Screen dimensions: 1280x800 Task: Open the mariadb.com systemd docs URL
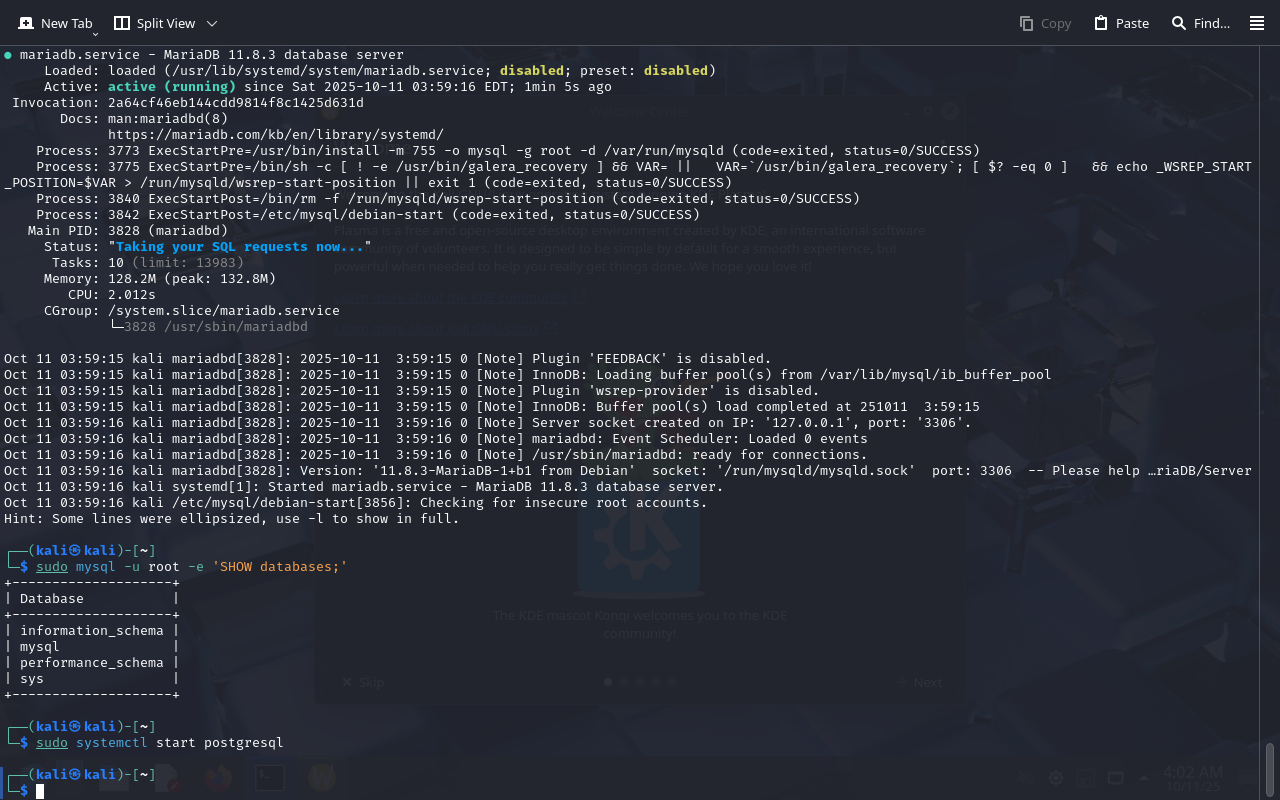pos(275,135)
